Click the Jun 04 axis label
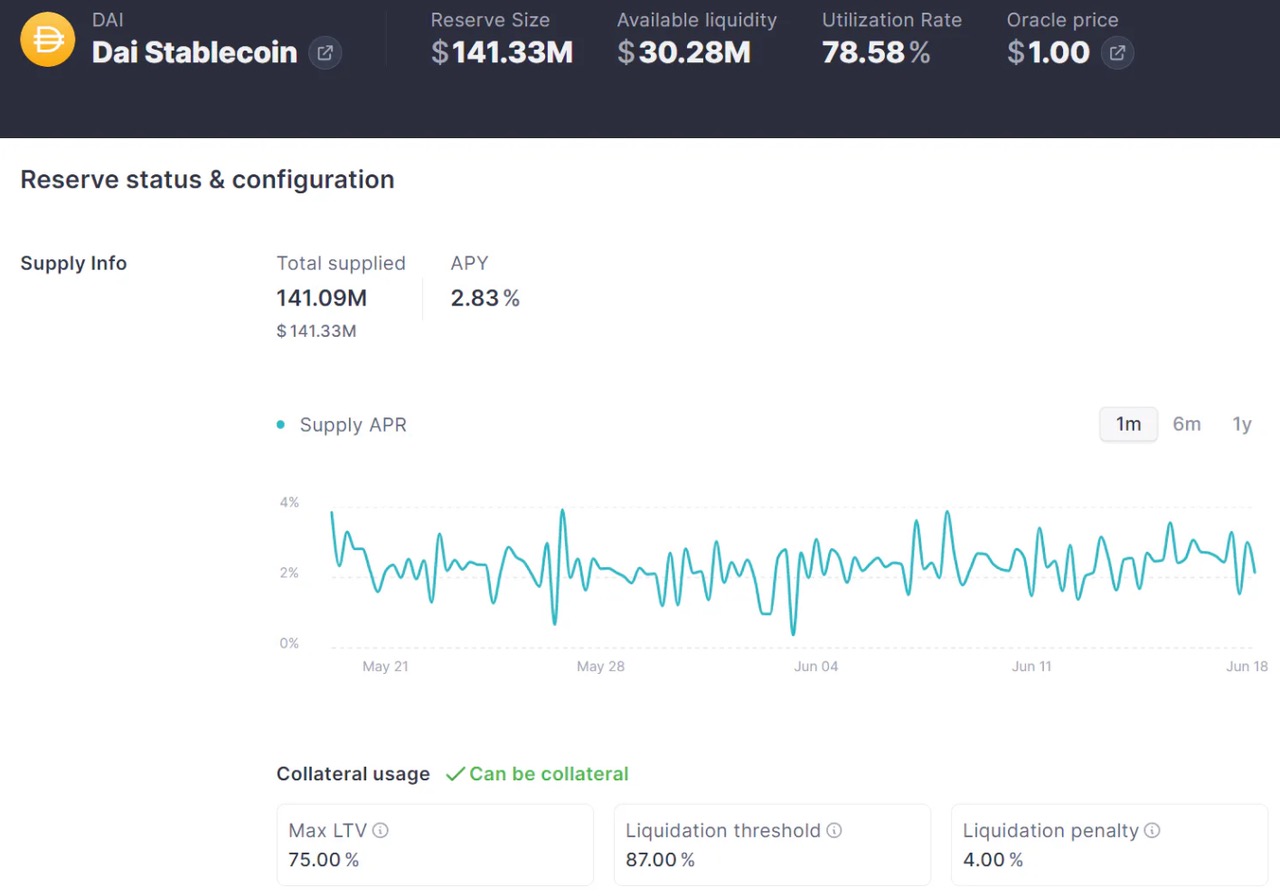The height and width of the screenshot is (896, 1280). (x=816, y=667)
